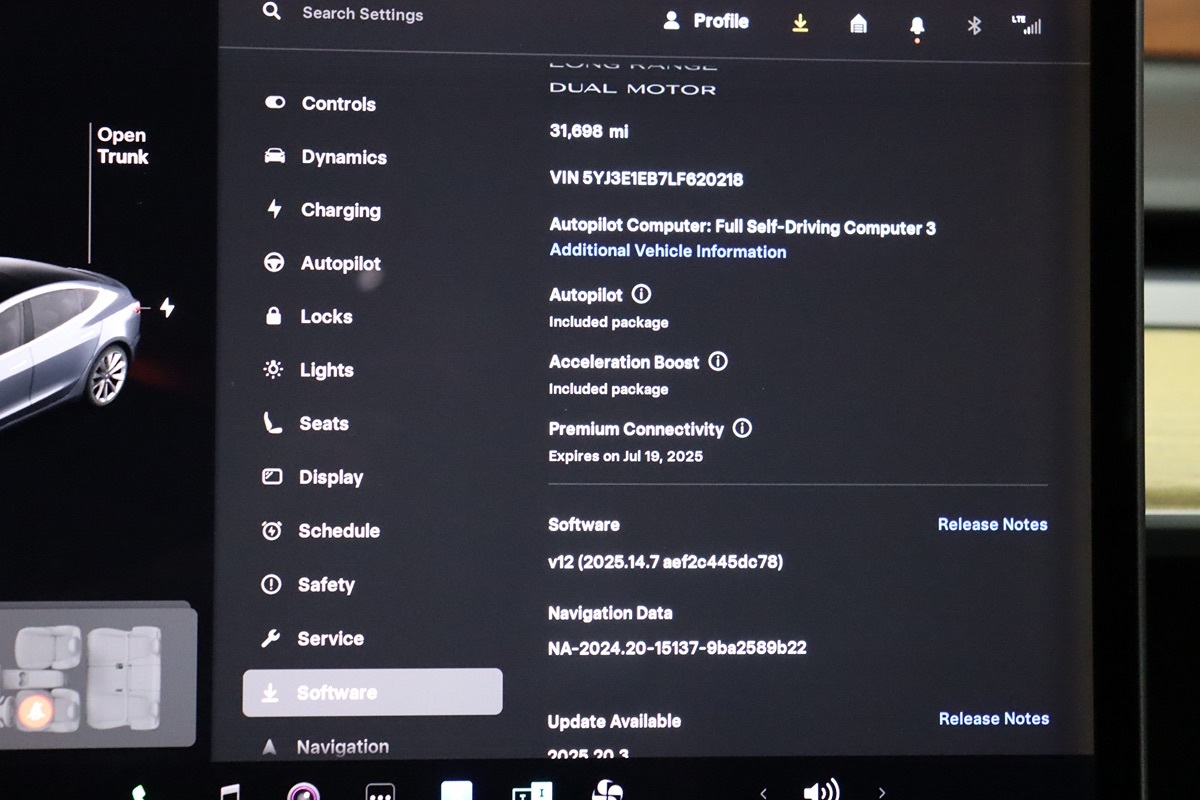Tap the Search Settings magnifier icon
Screen dimensions: 1200x800
click(272, 12)
